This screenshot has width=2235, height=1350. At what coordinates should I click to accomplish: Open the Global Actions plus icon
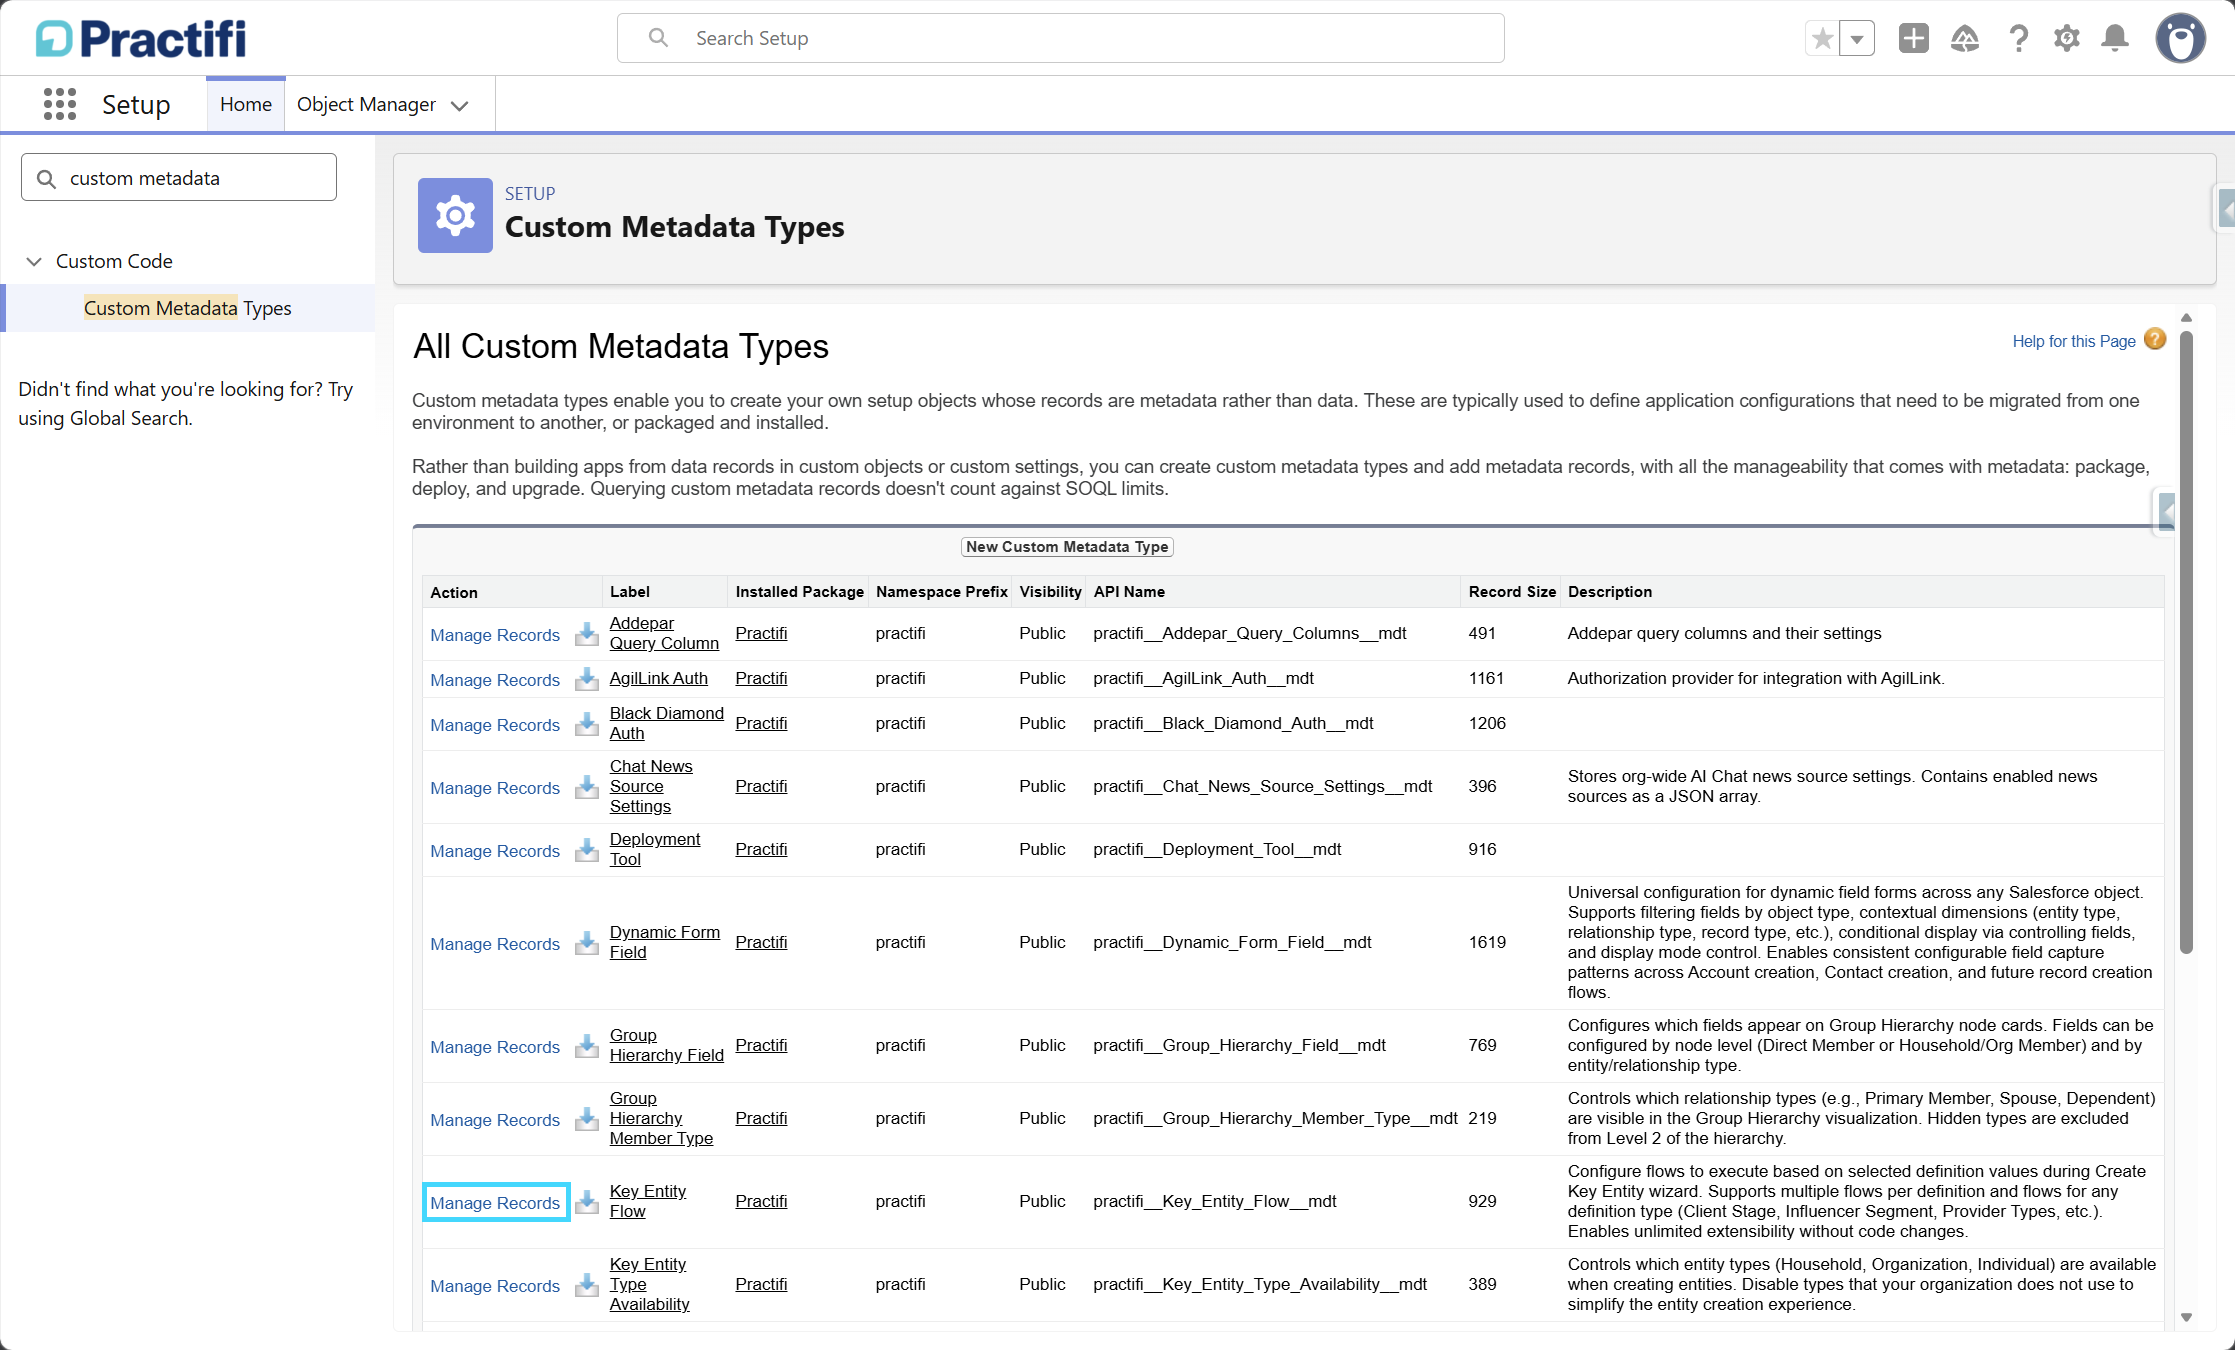[1913, 39]
